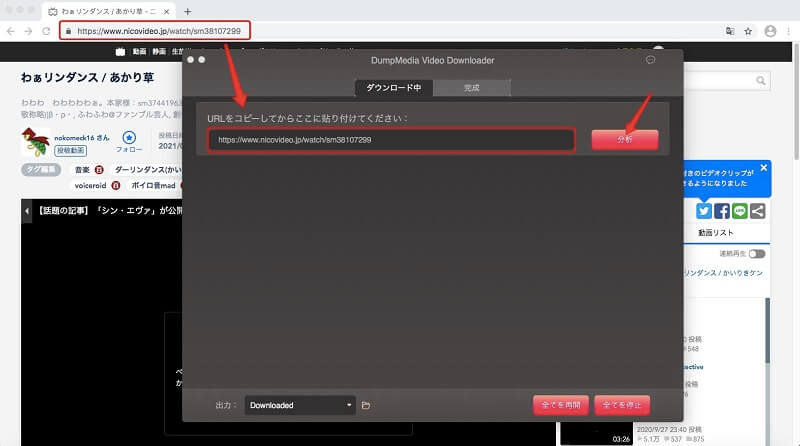
Task: Share video on Facebook
Action: 722,211
